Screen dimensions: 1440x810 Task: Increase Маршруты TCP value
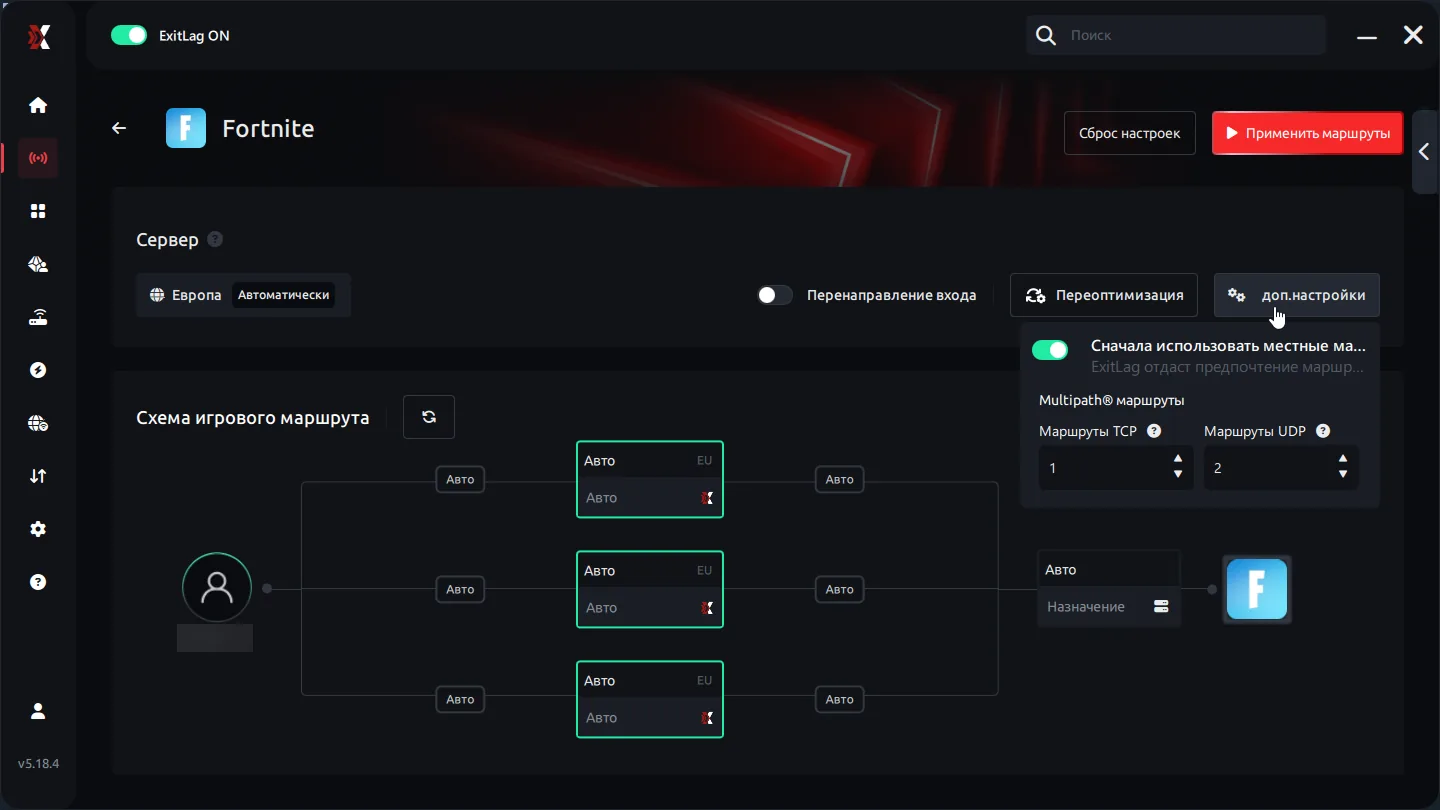(x=1178, y=459)
